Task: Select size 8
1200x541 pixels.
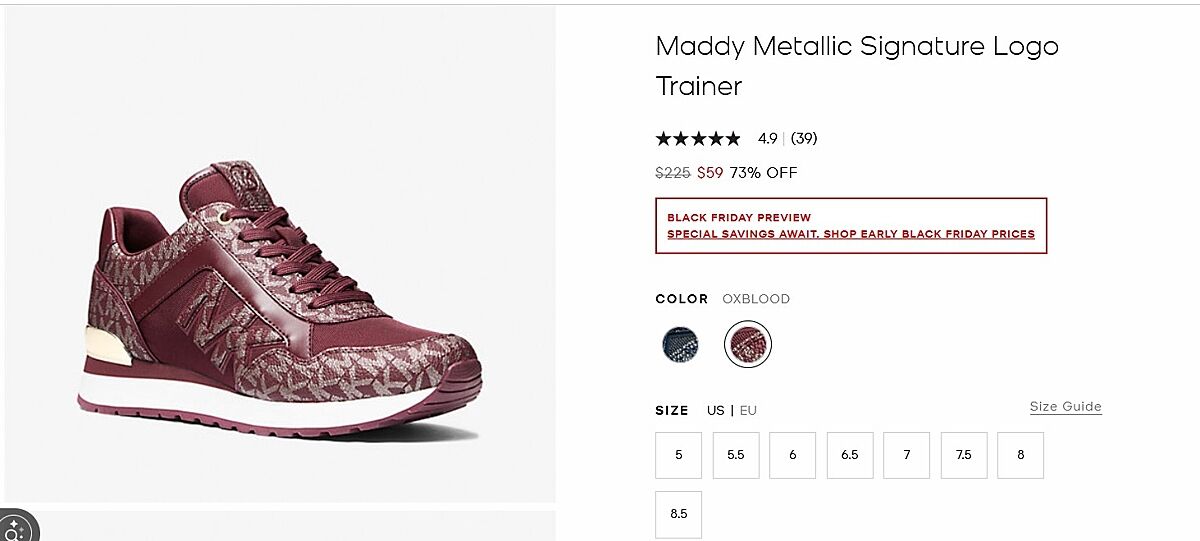Action: click(x=1021, y=455)
